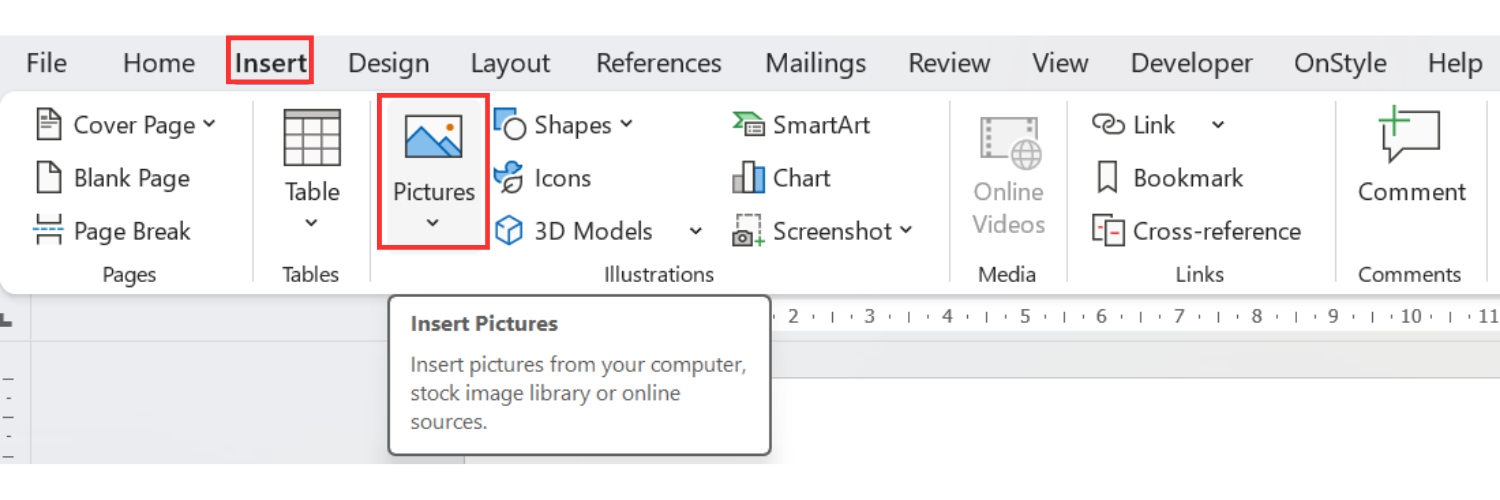The height and width of the screenshot is (500, 1500).
Task: Click the Chart label
Action: coord(802,178)
